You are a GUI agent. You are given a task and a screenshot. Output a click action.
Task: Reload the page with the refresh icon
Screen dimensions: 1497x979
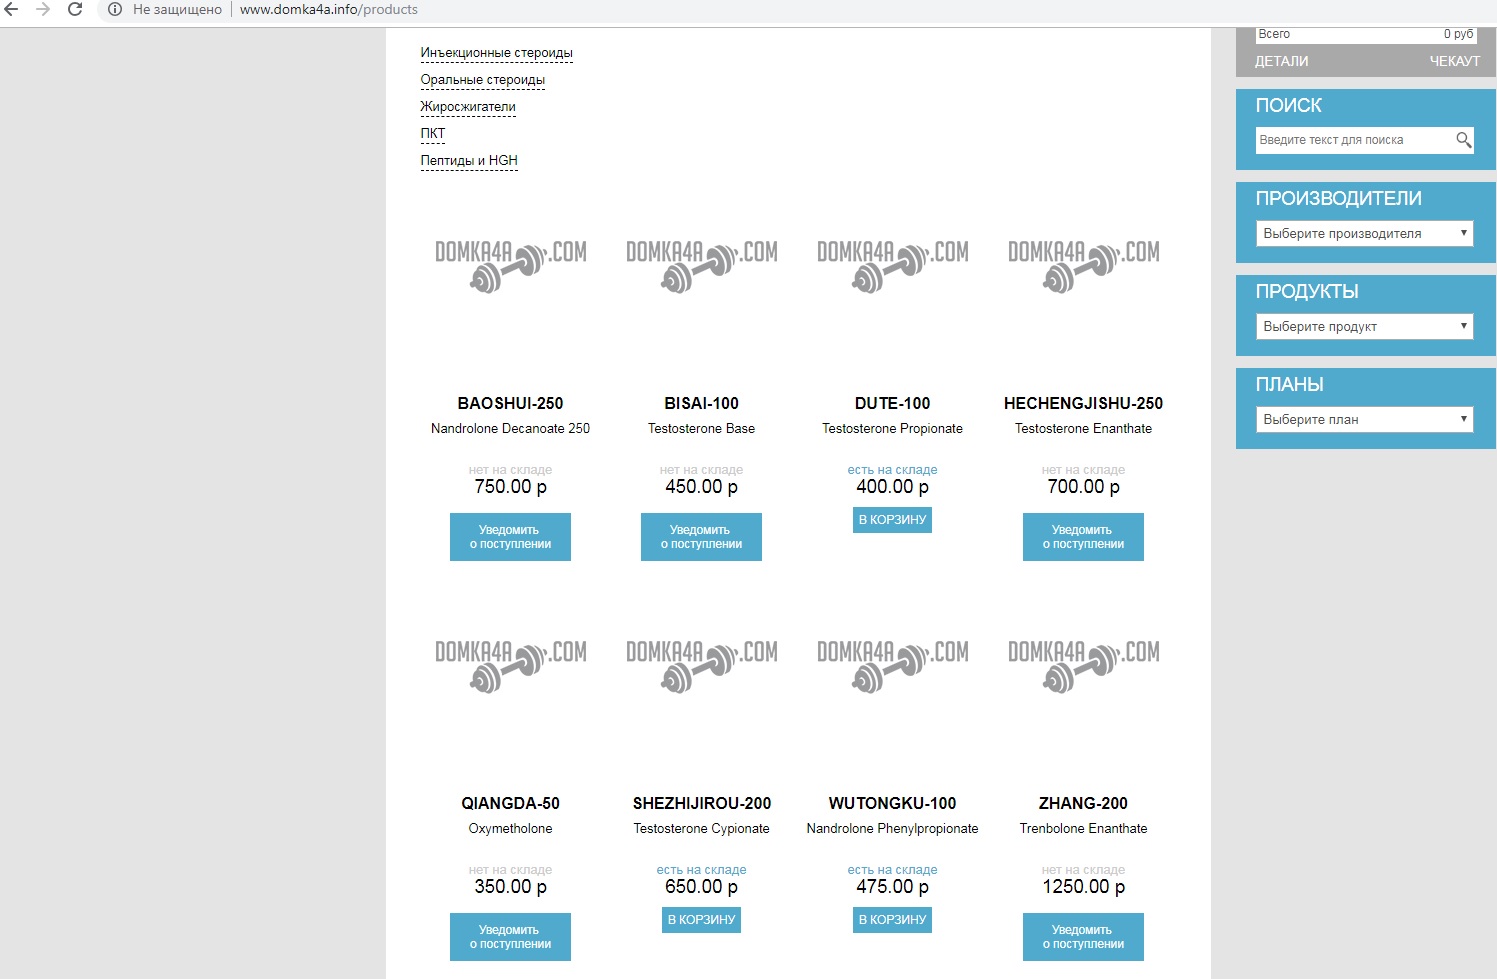pos(75,9)
